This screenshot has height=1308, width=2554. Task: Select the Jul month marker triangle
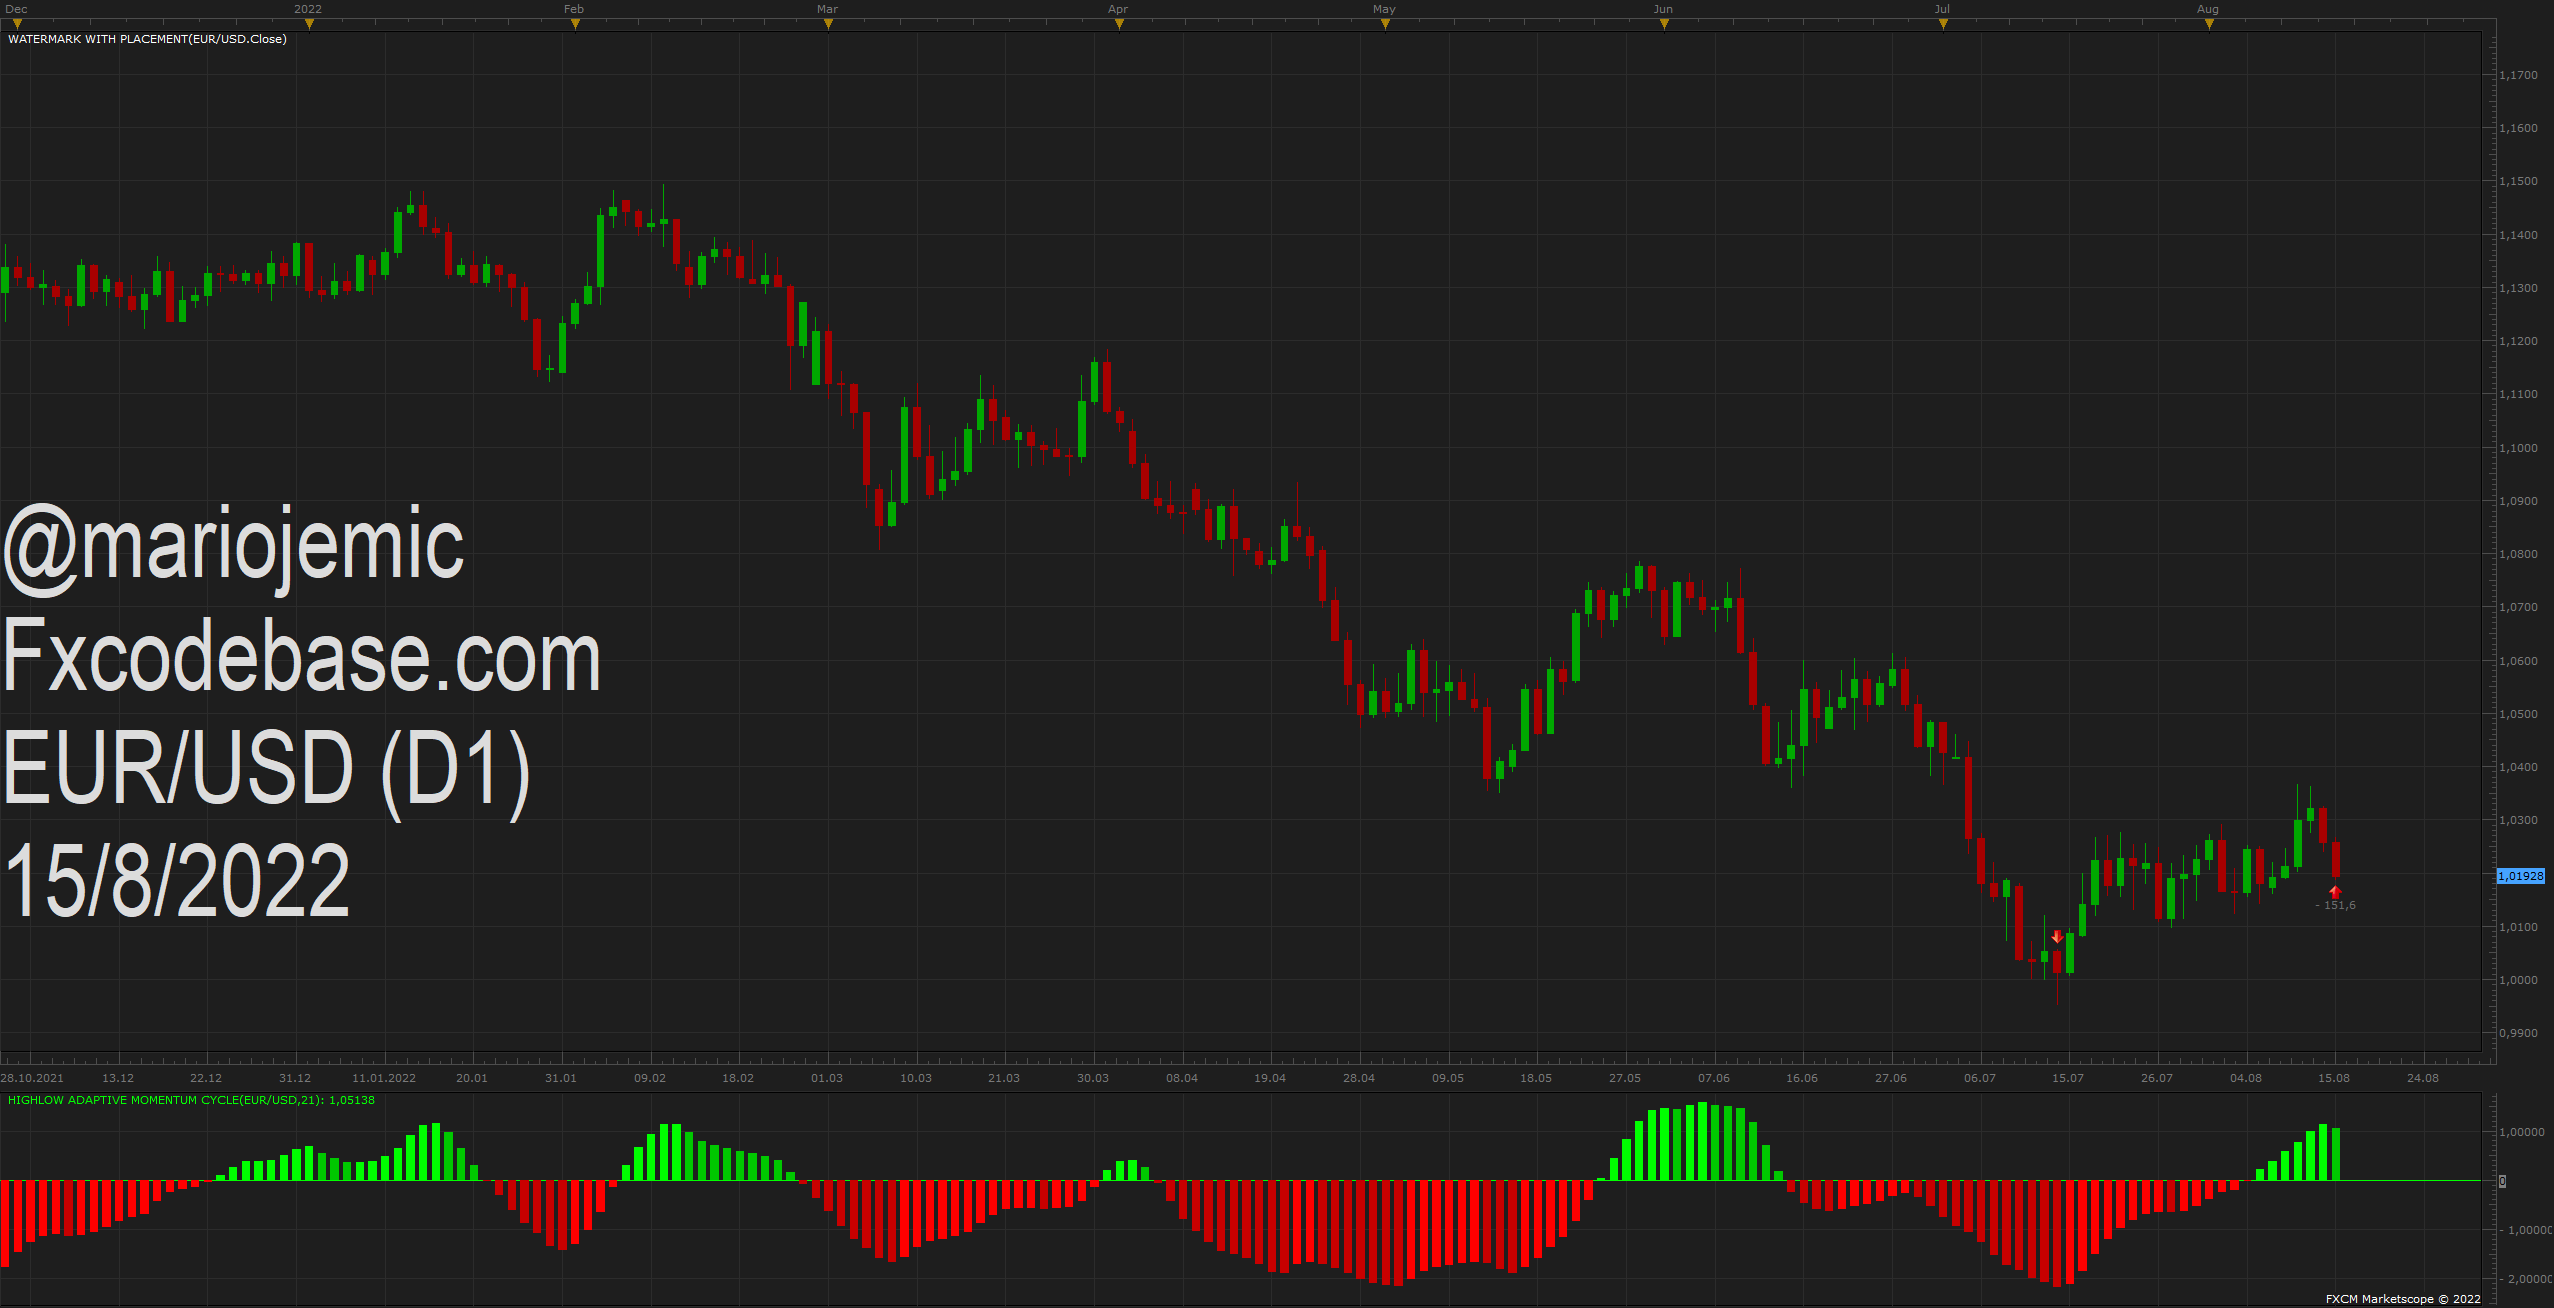1943,24
